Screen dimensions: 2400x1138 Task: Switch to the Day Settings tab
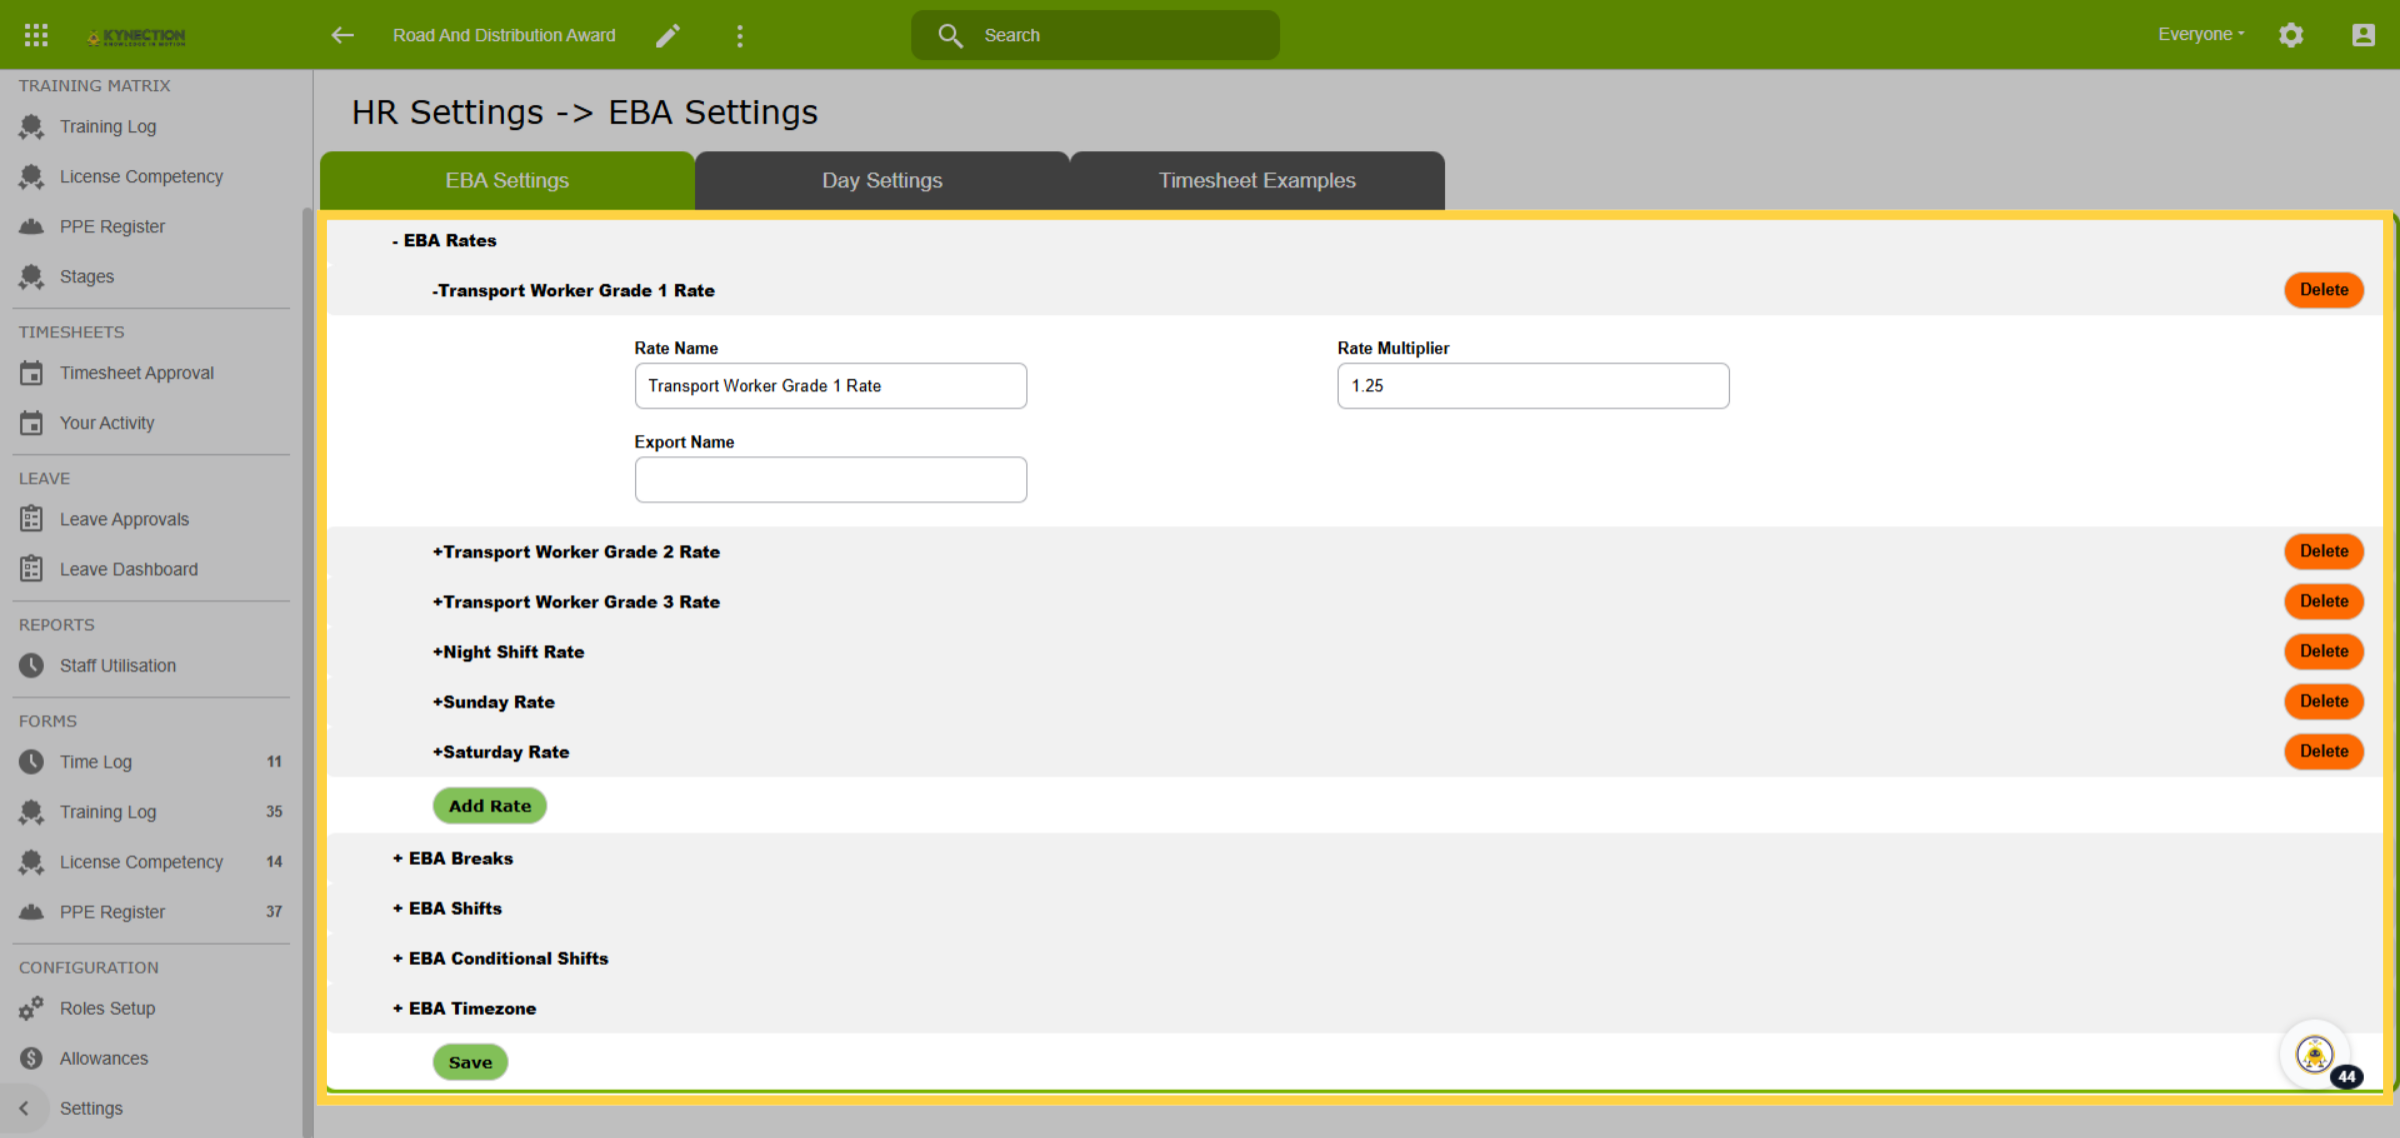pos(882,180)
